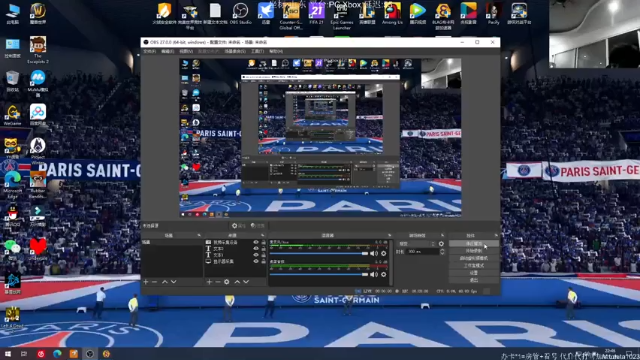Open source properties gear in sources toolbar

[227, 282]
